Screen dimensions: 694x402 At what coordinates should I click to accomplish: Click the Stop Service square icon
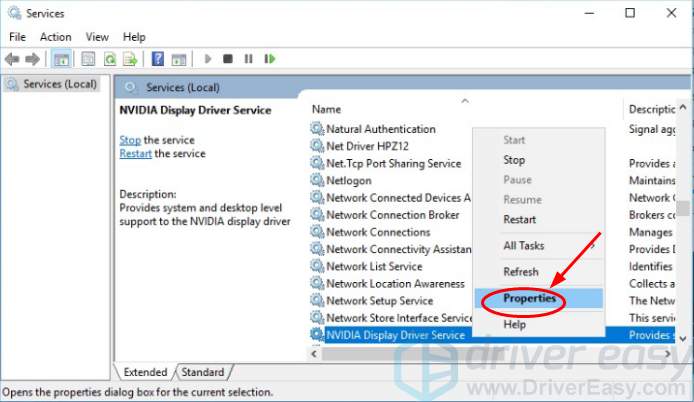(x=227, y=59)
